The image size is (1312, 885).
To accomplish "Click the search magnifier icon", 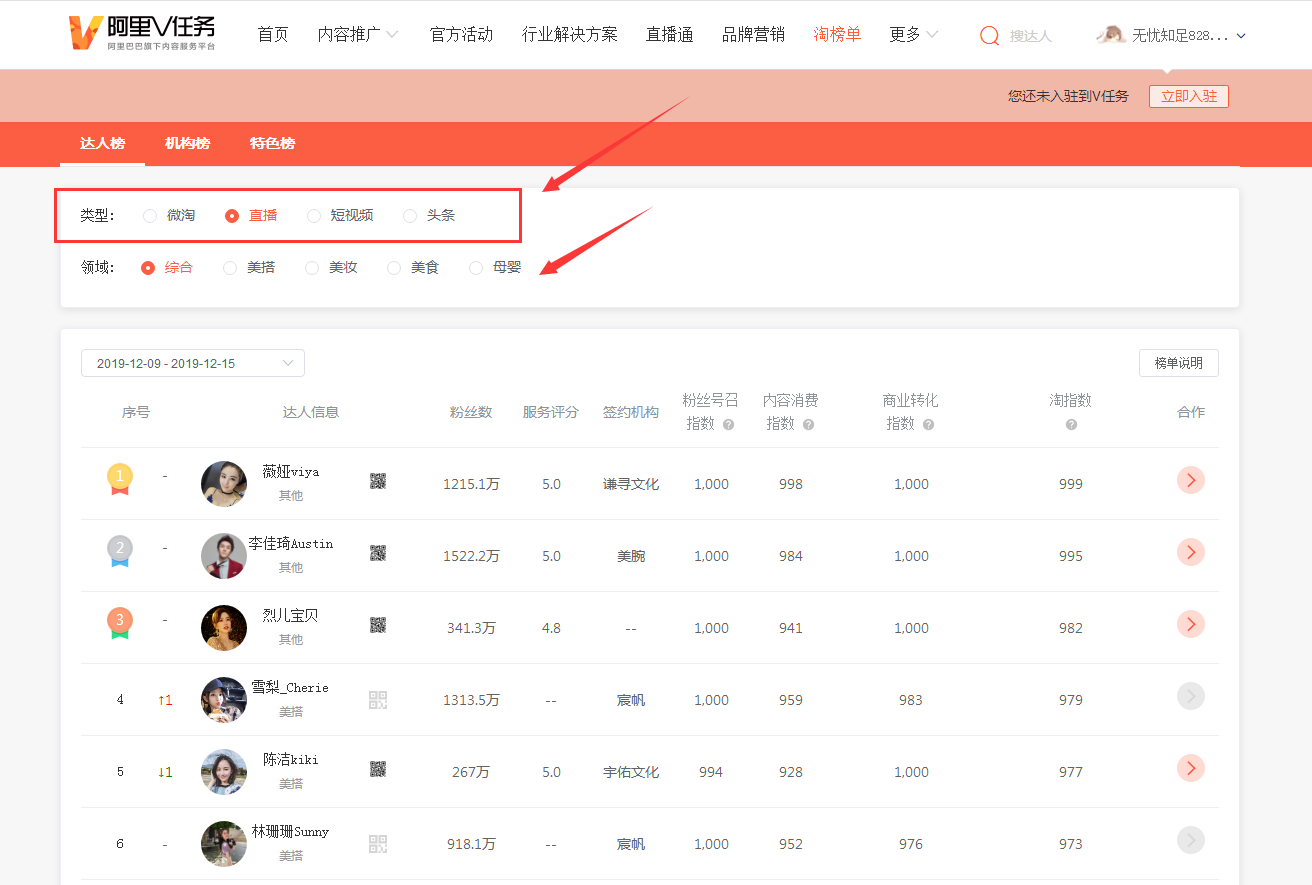I will pos(989,35).
